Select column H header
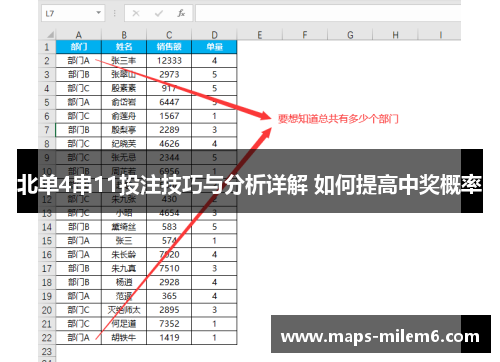Screen dimensions: 500x362 [x=395, y=35]
